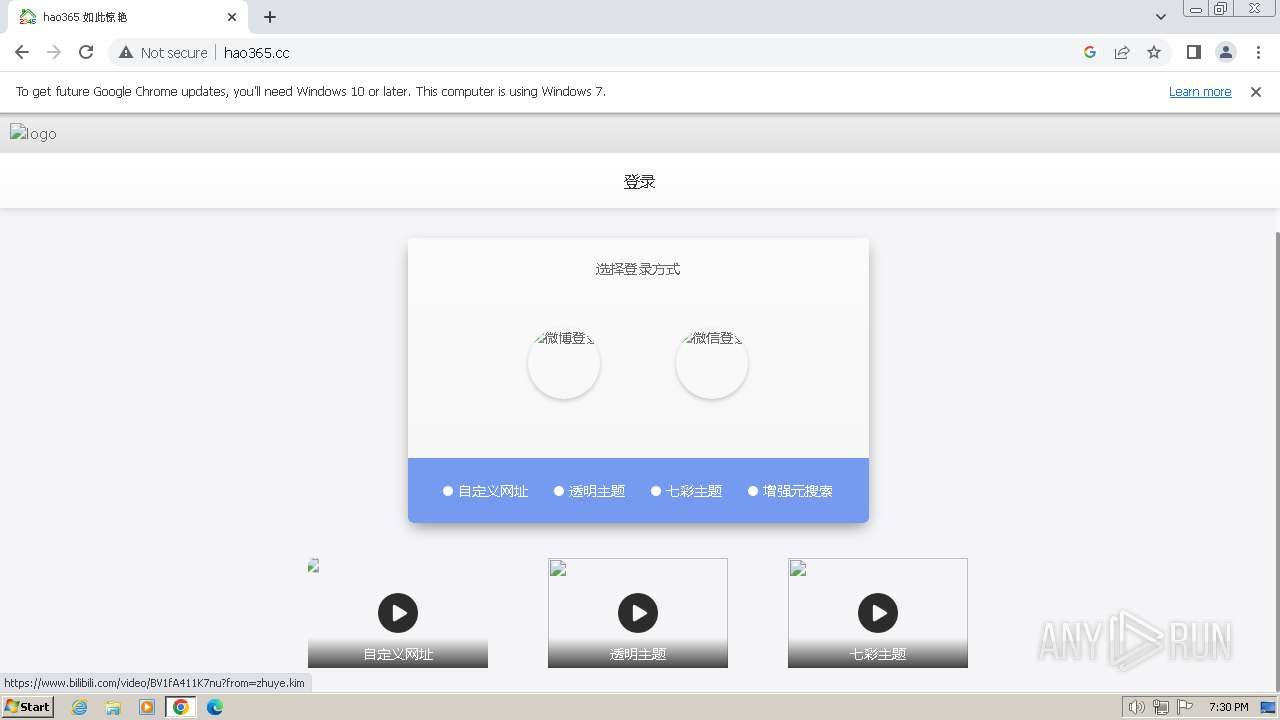Share this page icon

point(1122,52)
